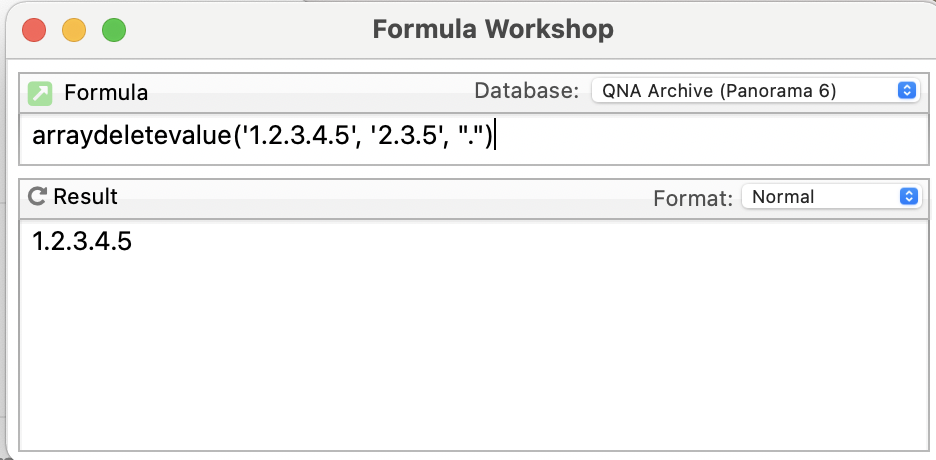Click the circular refresh icon beside Result
This screenshot has height=460, width=936.
coord(38,197)
